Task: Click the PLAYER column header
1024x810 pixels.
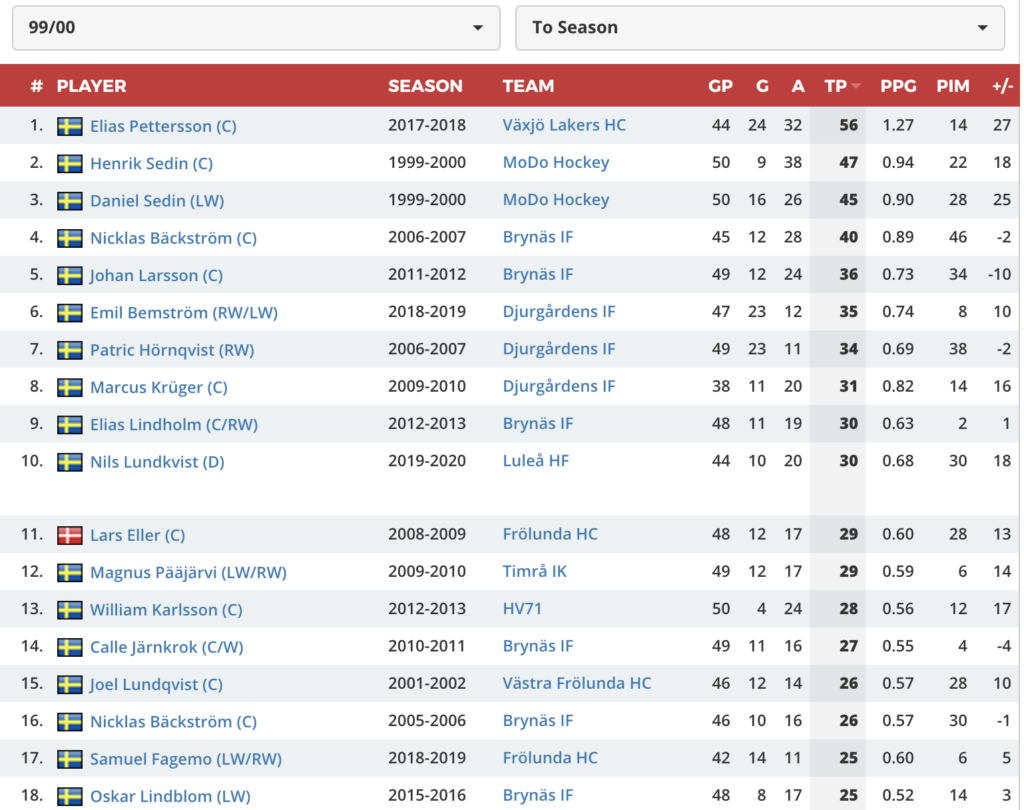Action: (x=91, y=86)
